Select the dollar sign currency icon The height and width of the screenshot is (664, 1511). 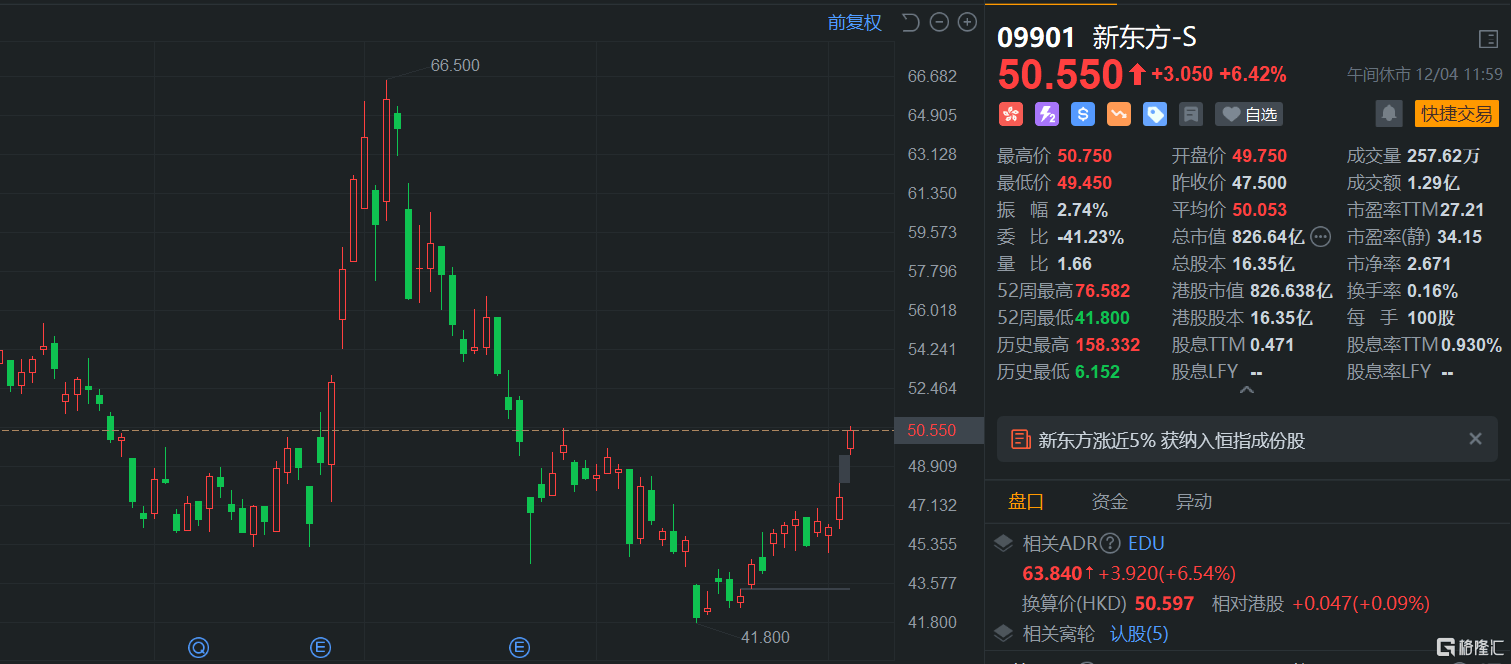coord(1082,114)
